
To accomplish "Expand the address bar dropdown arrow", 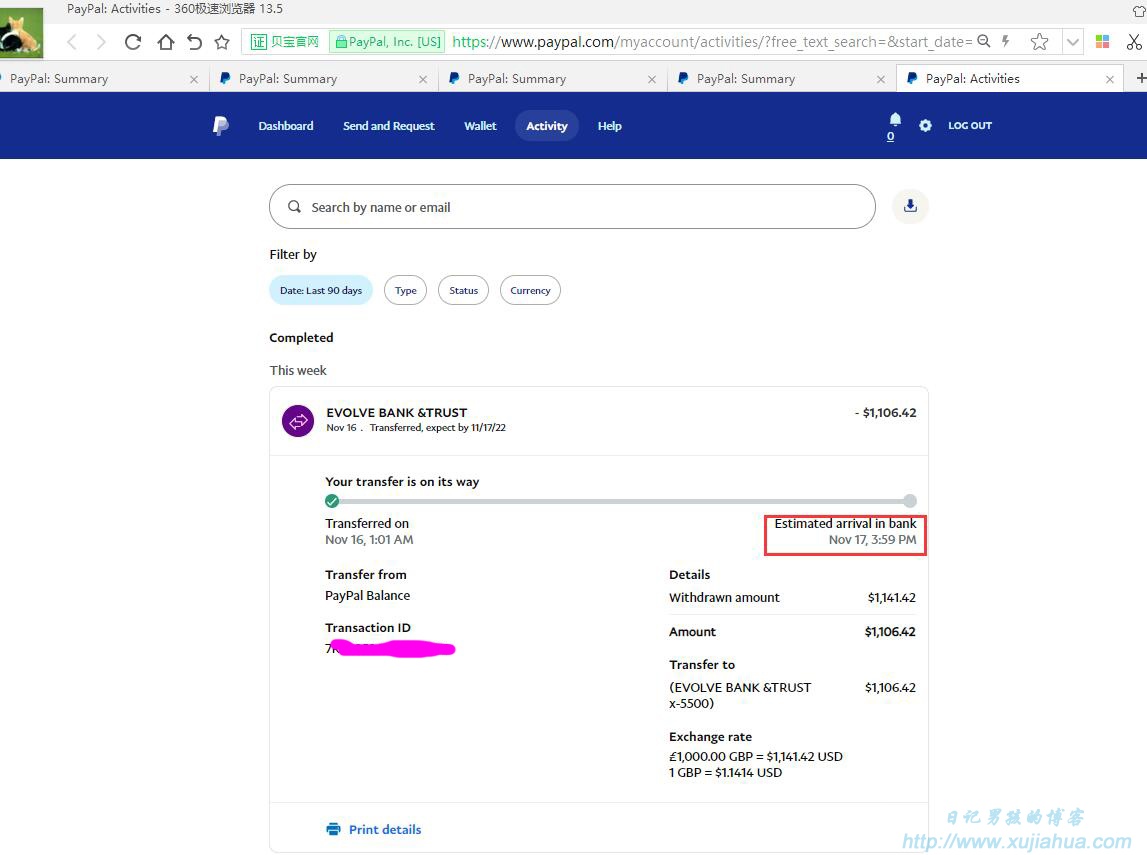I will [1072, 42].
